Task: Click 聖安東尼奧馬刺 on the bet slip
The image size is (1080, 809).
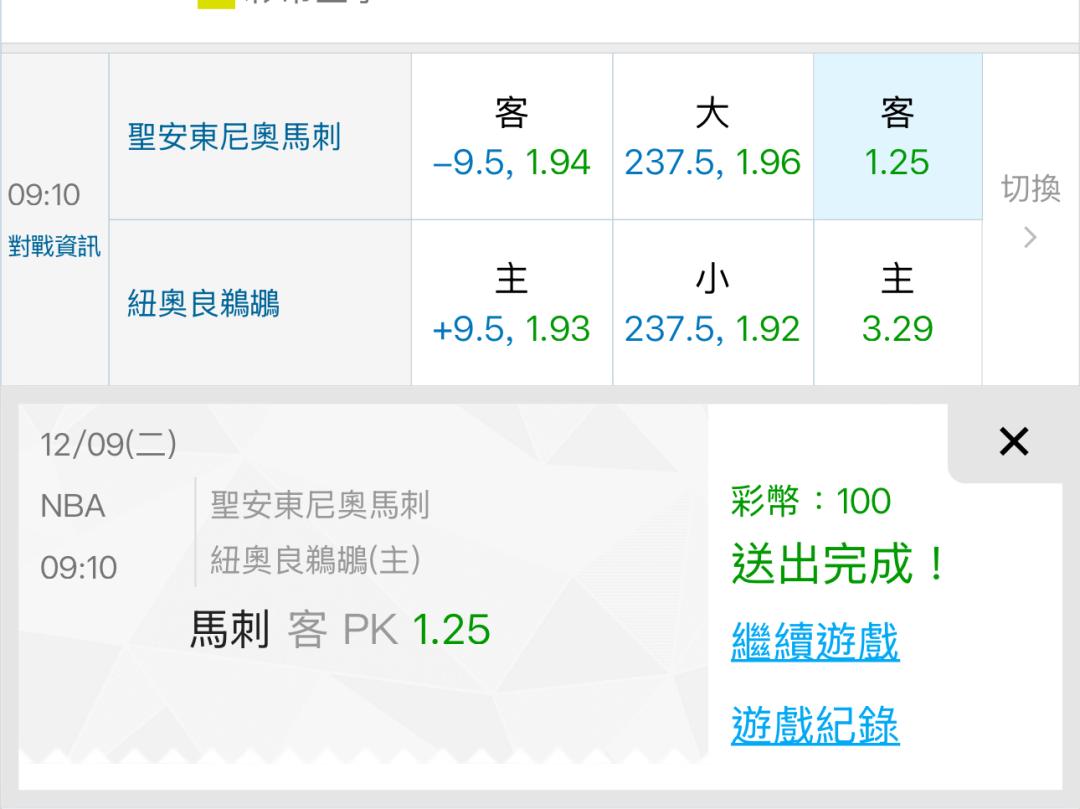Action: (x=320, y=505)
